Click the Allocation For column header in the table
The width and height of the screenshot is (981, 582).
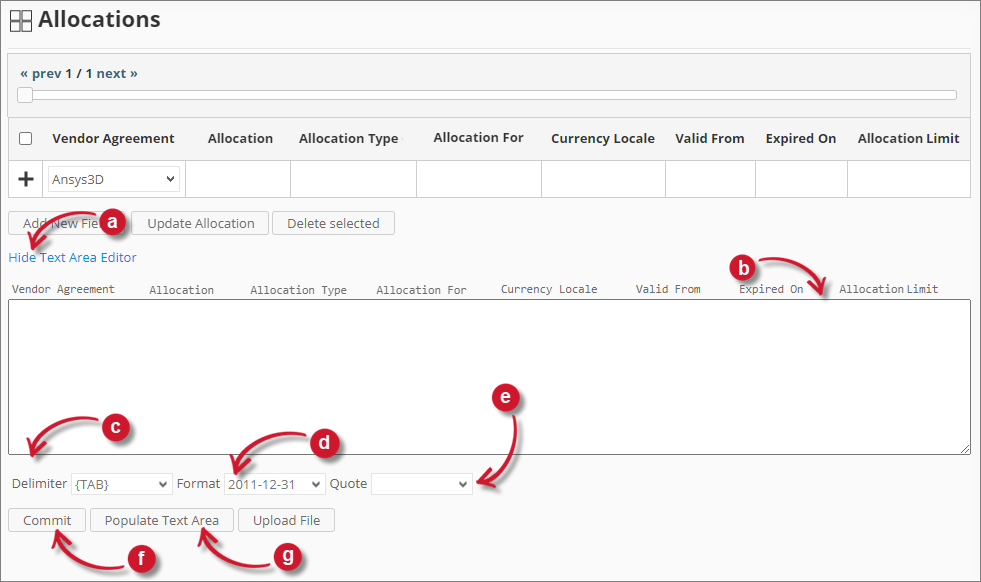pyautogui.click(x=479, y=138)
